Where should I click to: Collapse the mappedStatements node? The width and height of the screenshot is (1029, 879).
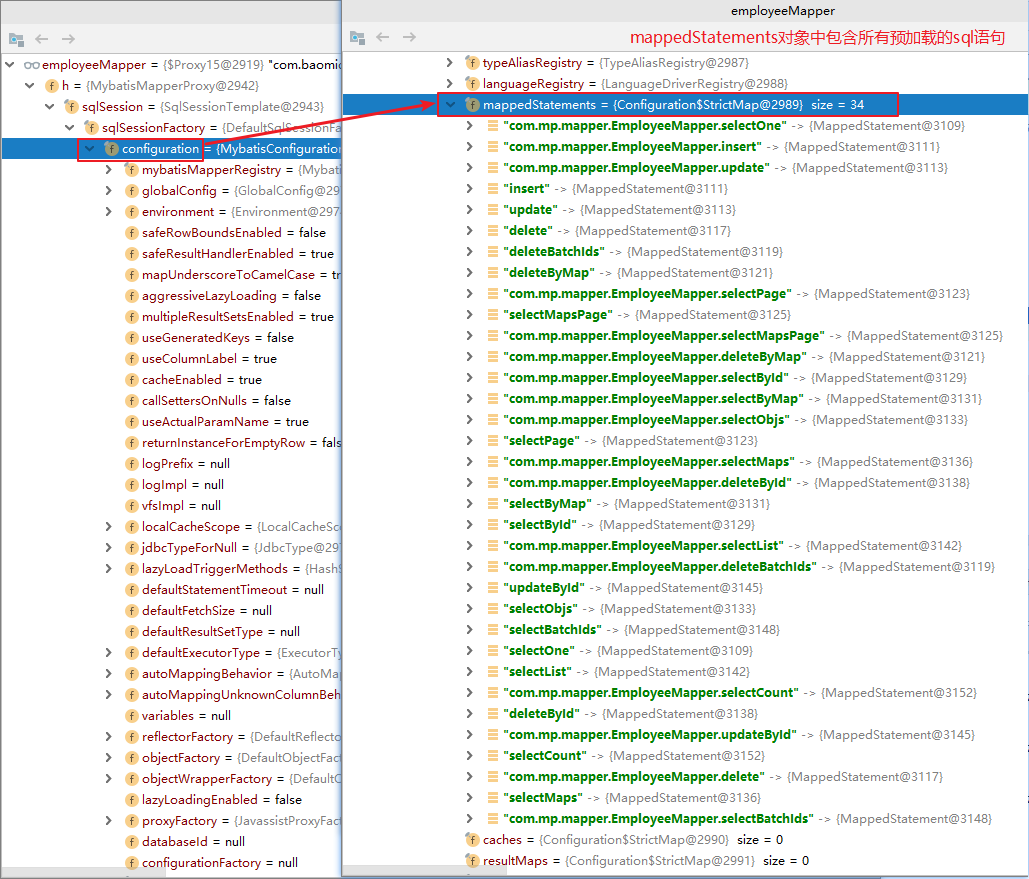tap(450, 104)
